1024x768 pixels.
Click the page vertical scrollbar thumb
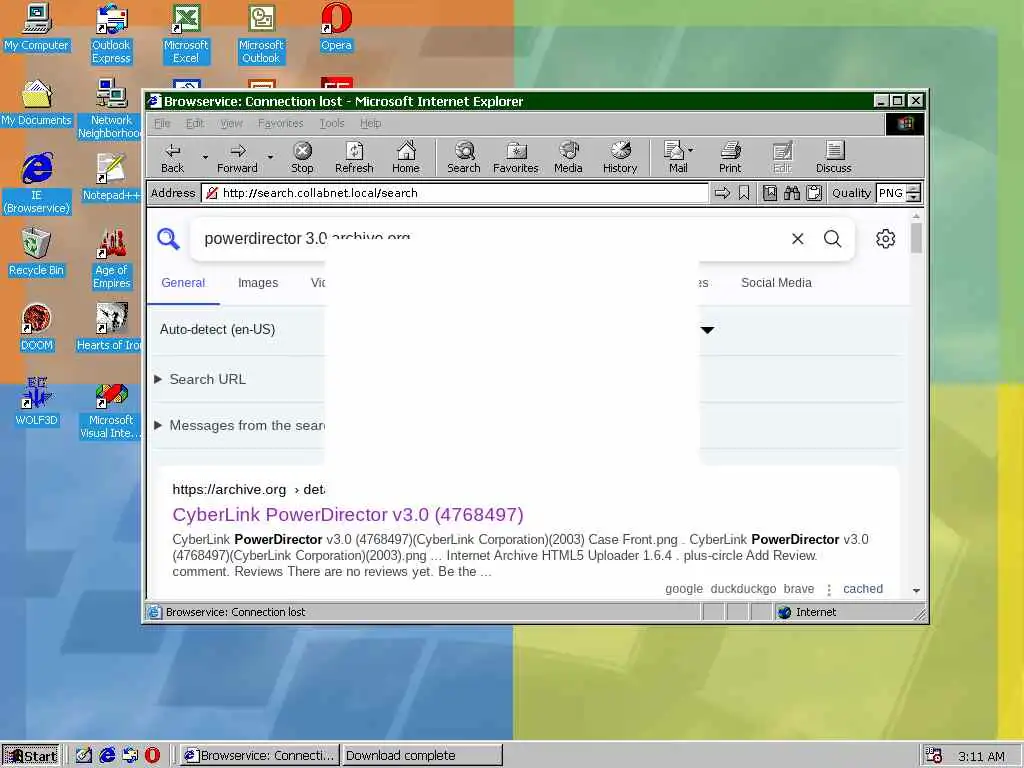tap(916, 238)
